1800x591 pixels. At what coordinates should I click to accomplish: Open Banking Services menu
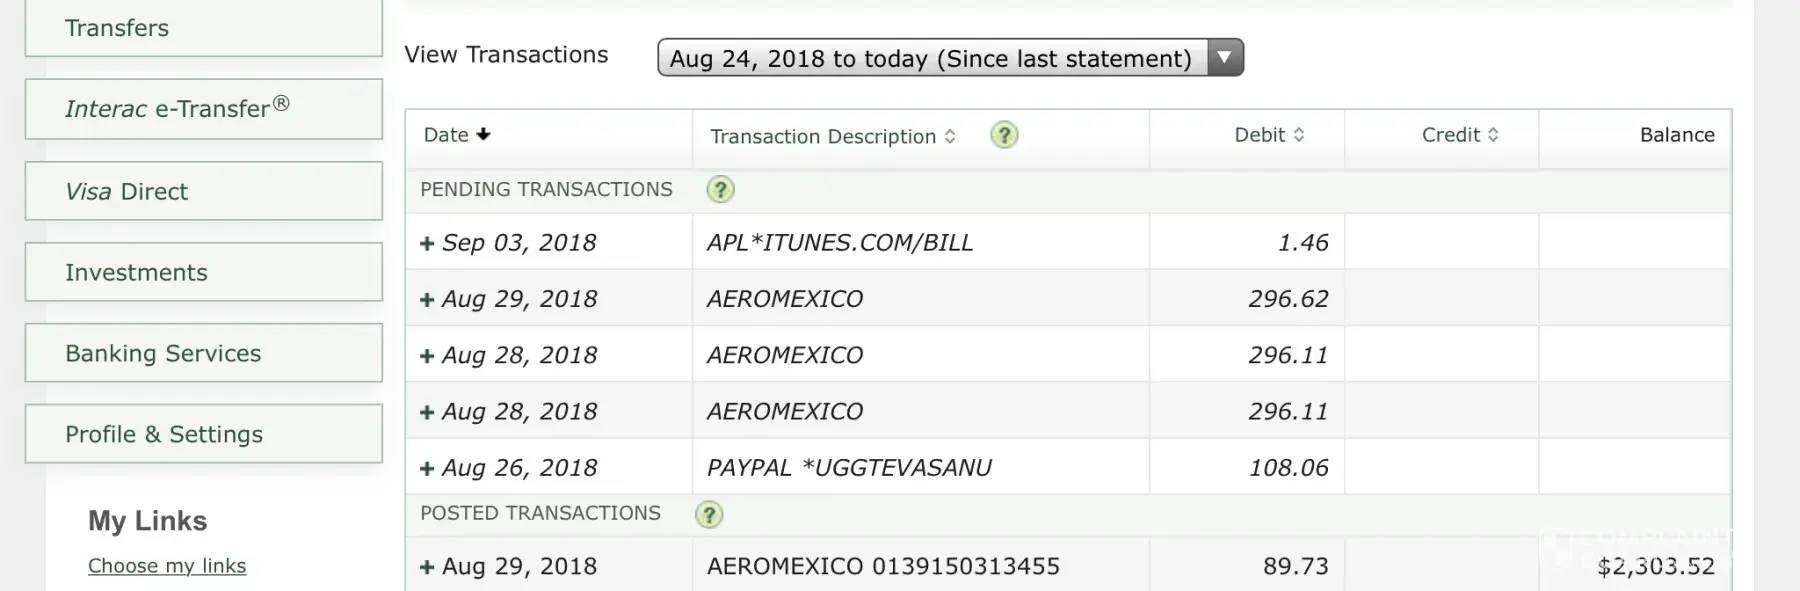coord(204,353)
